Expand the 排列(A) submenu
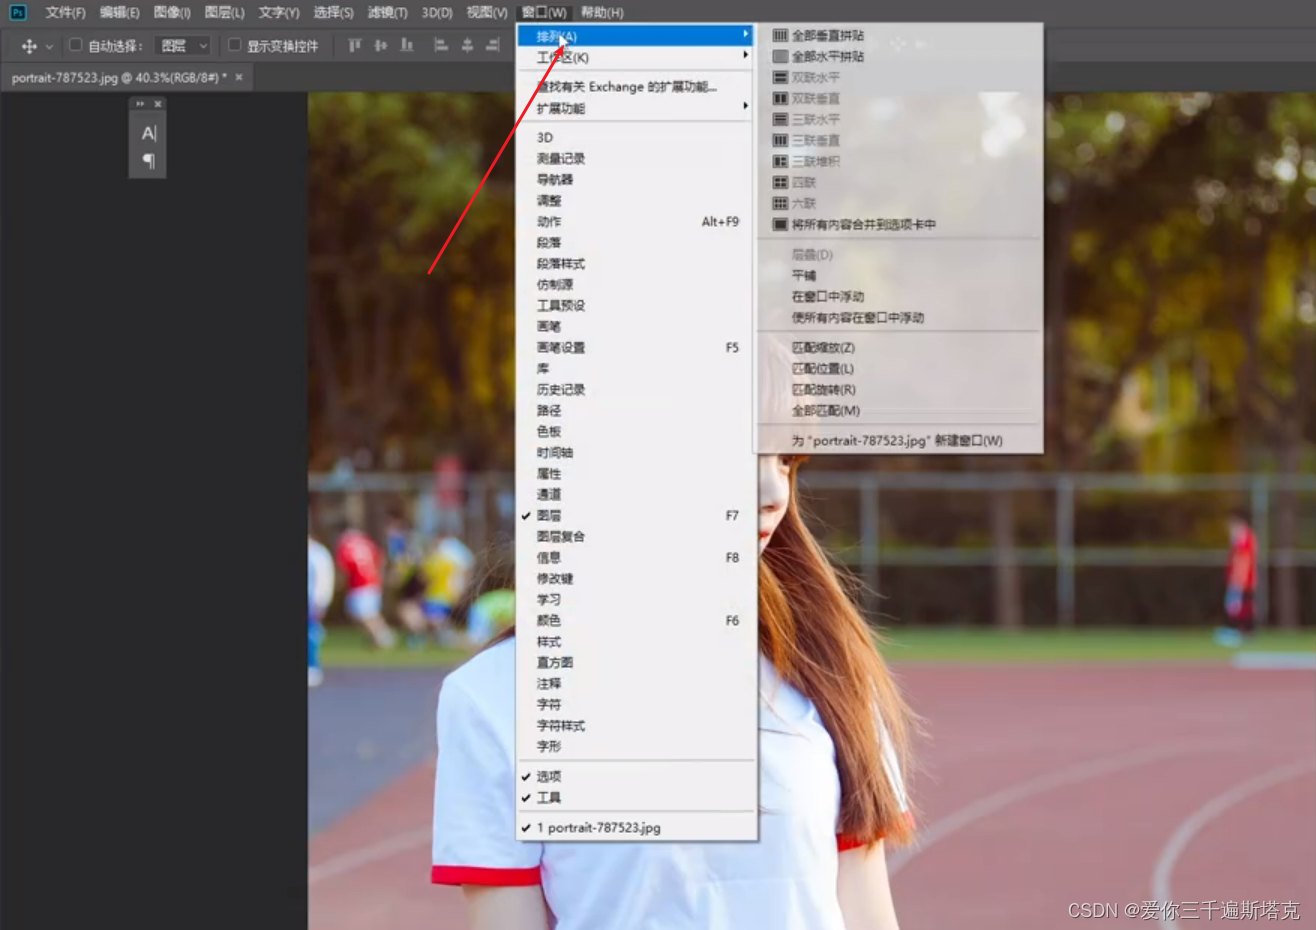The image size is (1316, 930). (636, 36)
